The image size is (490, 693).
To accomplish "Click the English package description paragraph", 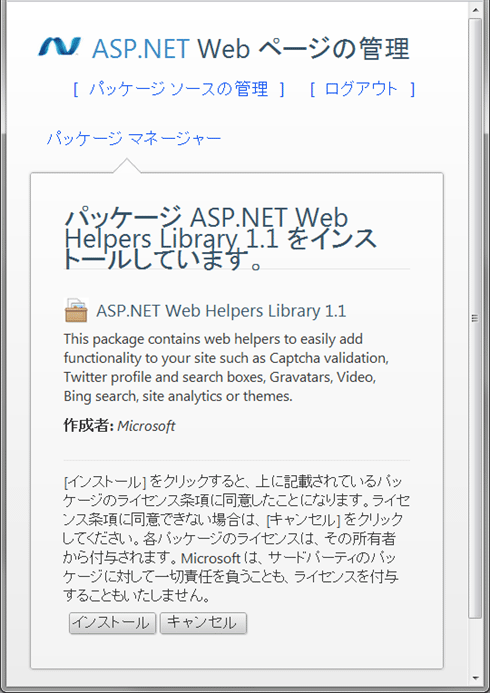I will point(226,368).
